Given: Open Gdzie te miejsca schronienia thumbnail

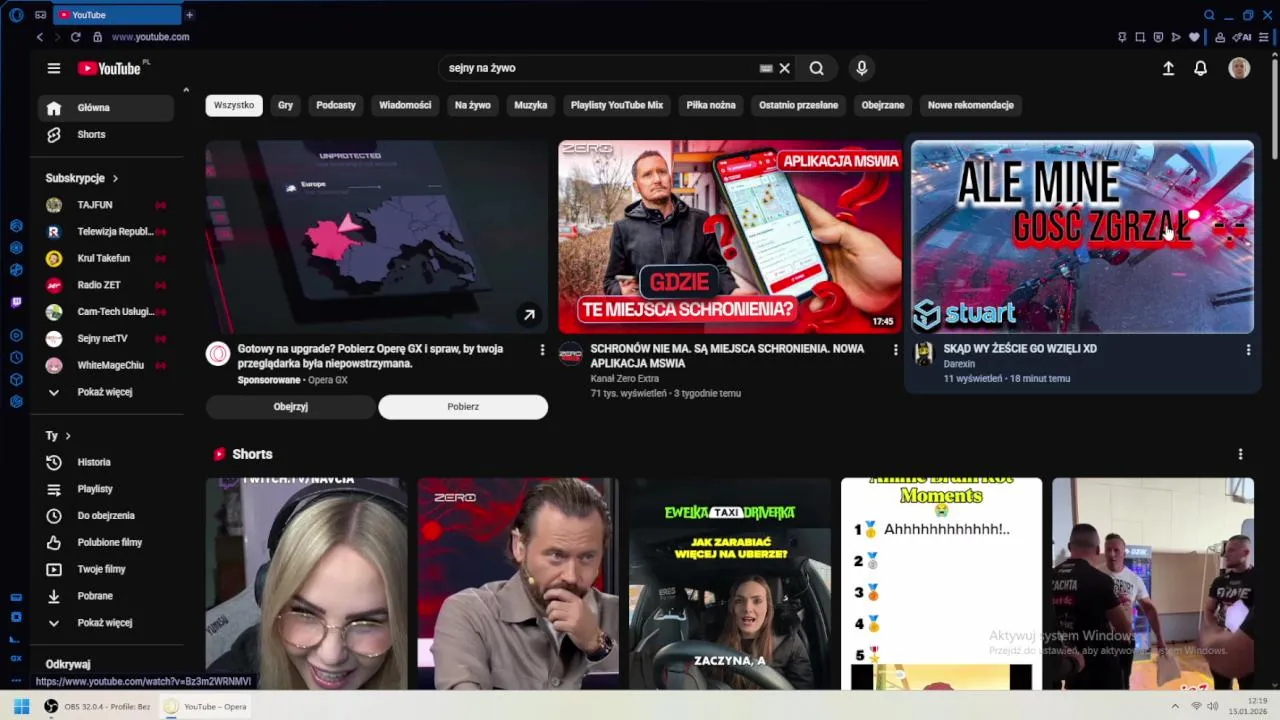Looking at the screenshot, I should [x=730, y=237].
